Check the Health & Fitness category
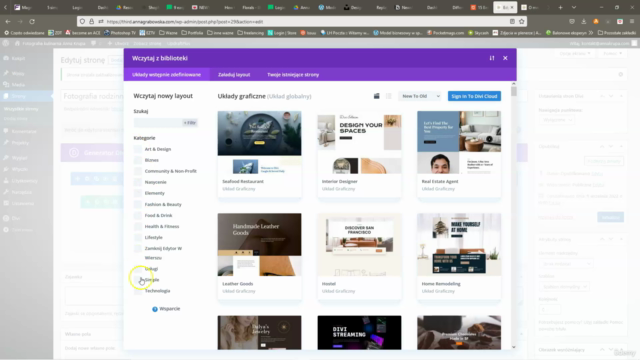 pyautogui.click(x=138, y=227)
